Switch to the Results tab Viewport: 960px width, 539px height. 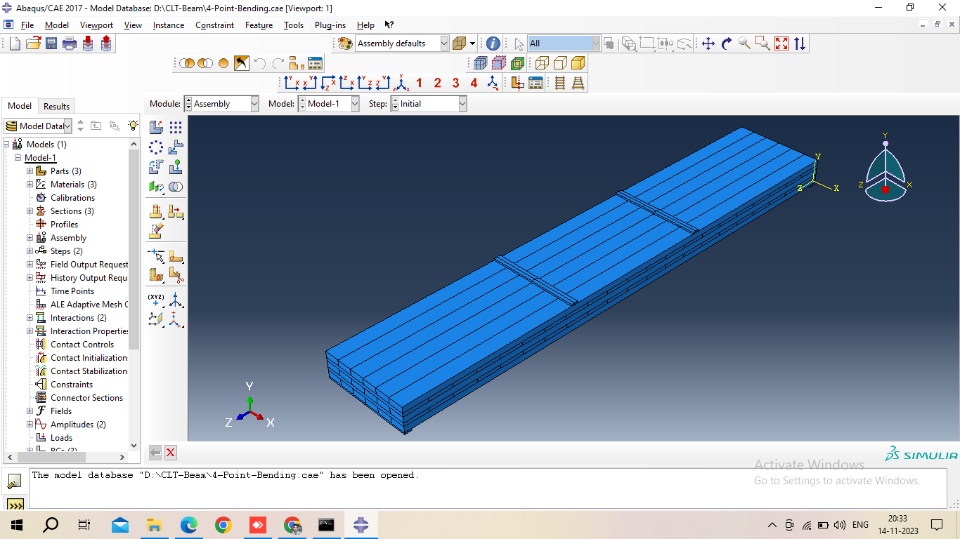(x=56, y=106)
